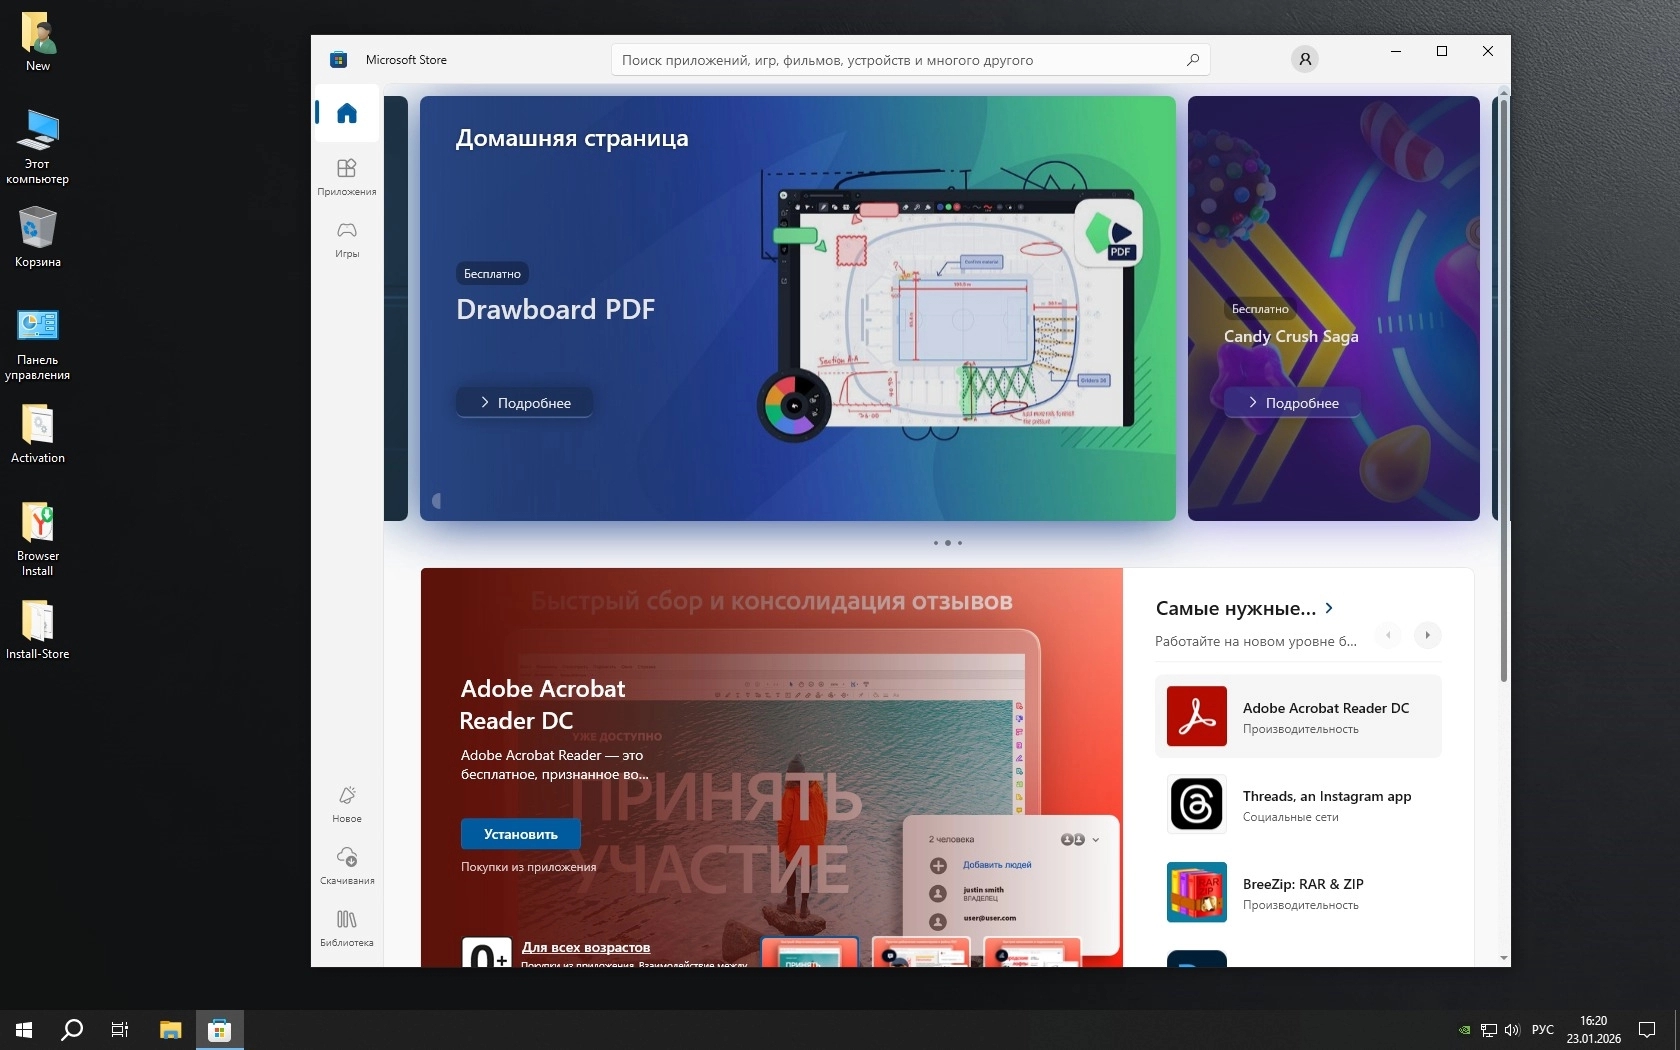This screenshot has width=1680, height=1050.
Task: Click the user account profile icon
Action: coord(1304,60)
